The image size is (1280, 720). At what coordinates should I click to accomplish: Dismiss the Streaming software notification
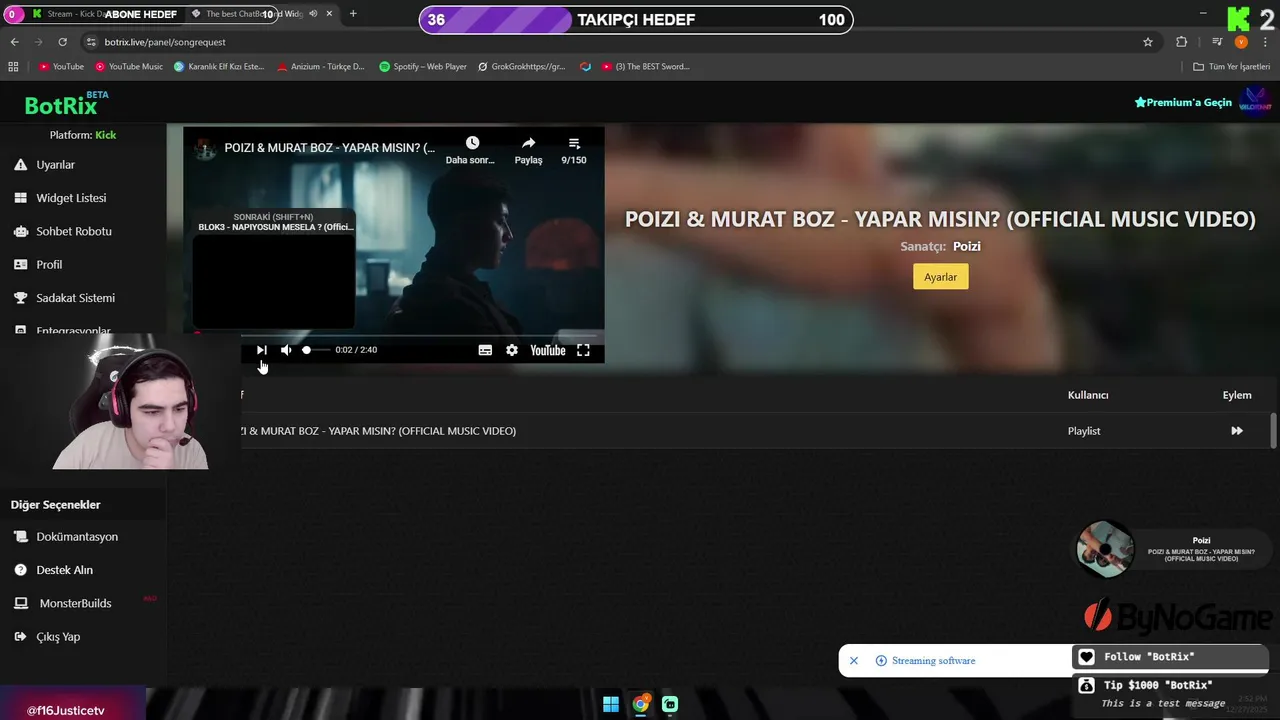click(x=854, y=661)
